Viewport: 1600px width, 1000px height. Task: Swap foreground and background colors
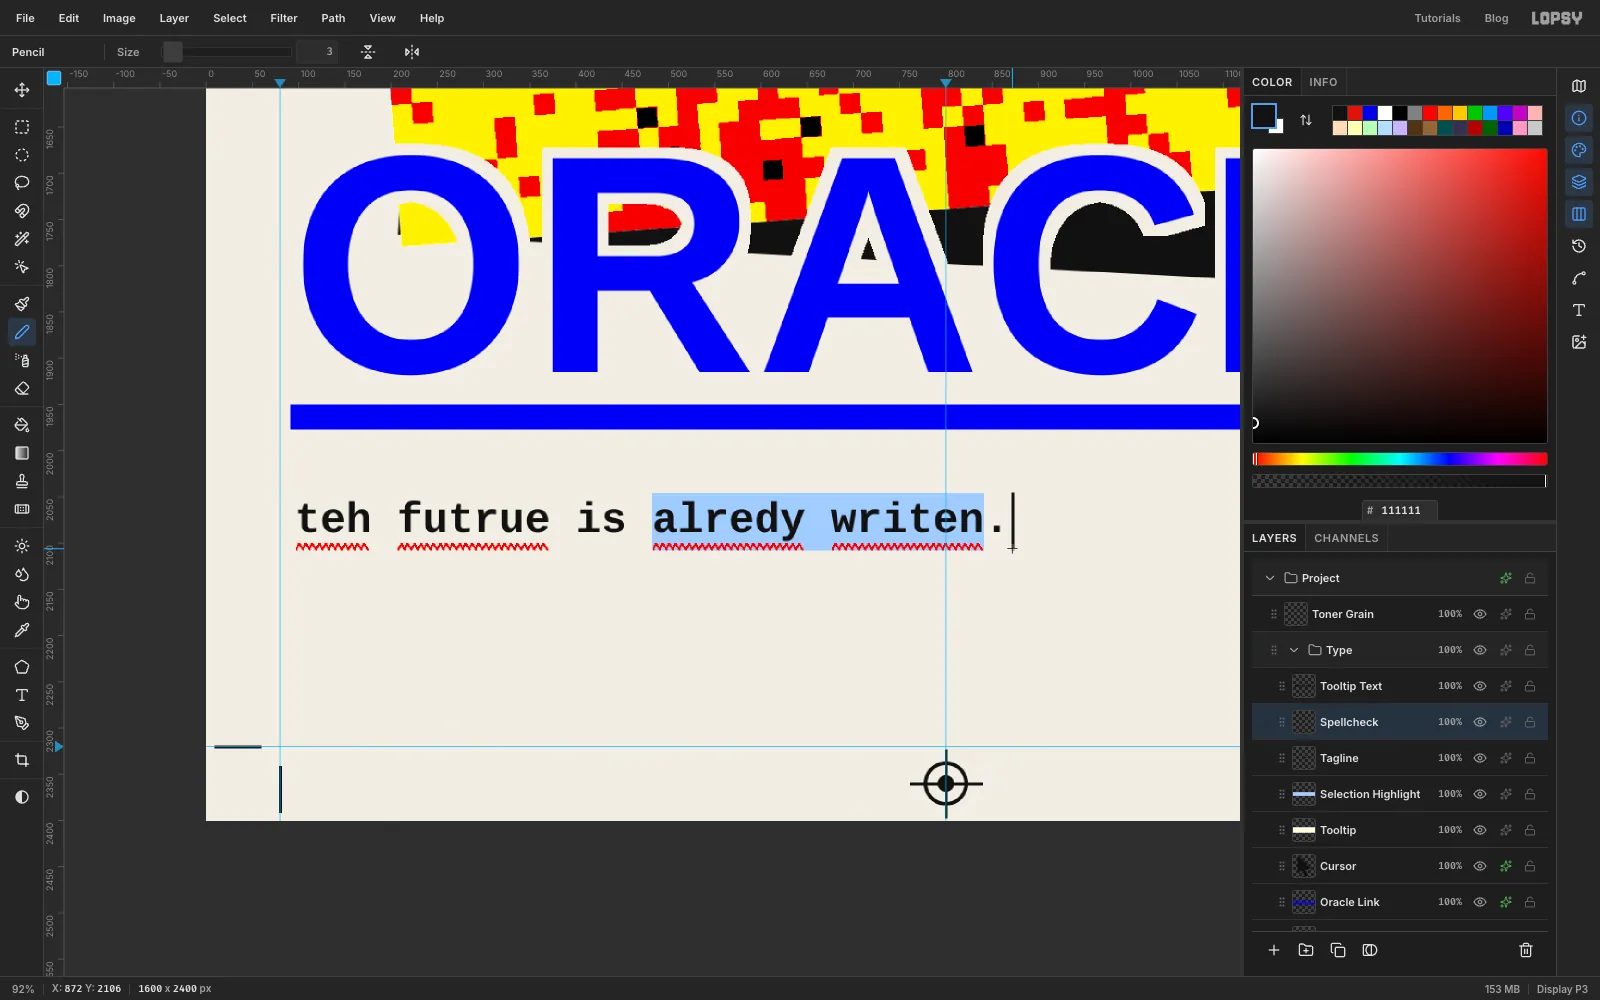(1306, 120)
